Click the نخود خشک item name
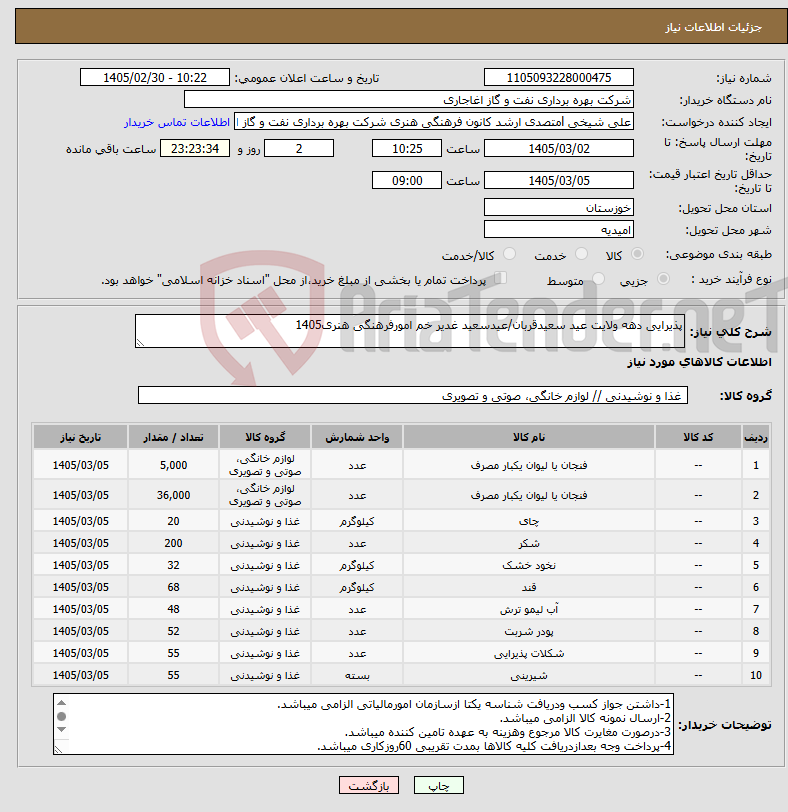The width and height of the screenshot is (788, 812). point(529,565)
